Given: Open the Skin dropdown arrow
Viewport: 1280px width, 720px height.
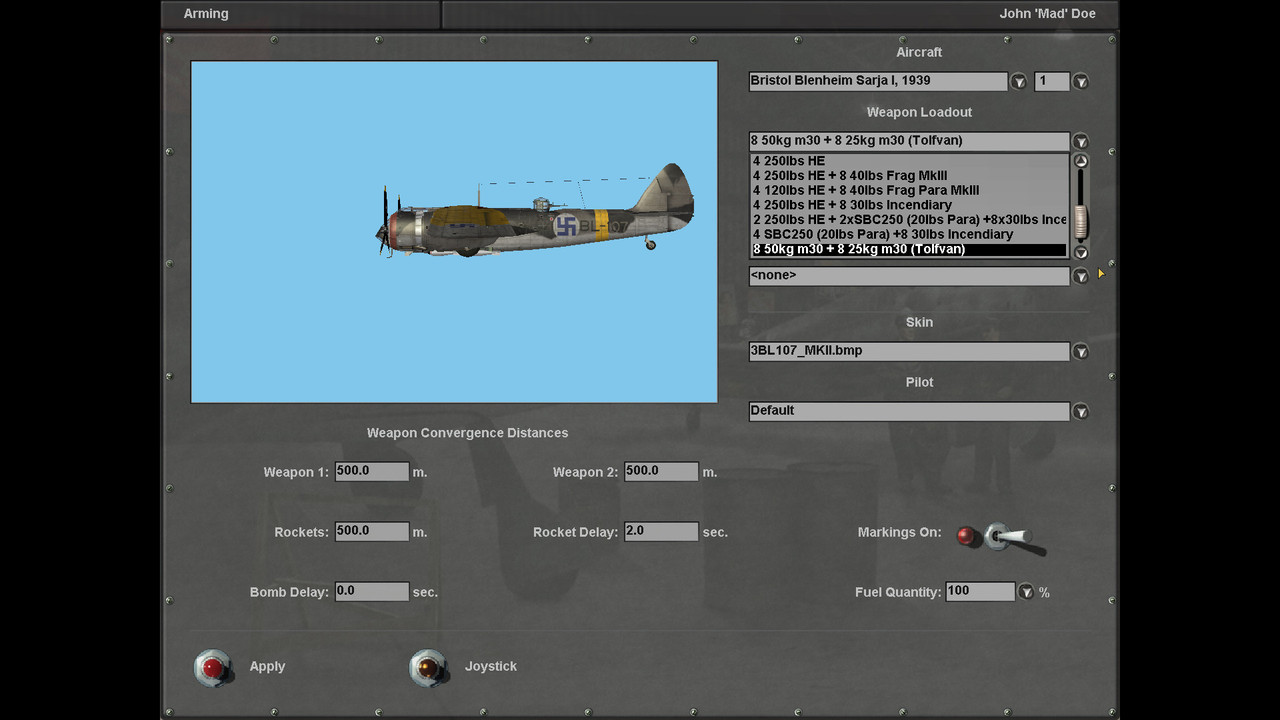Looking at the screenshot, I should (1081, 352).
